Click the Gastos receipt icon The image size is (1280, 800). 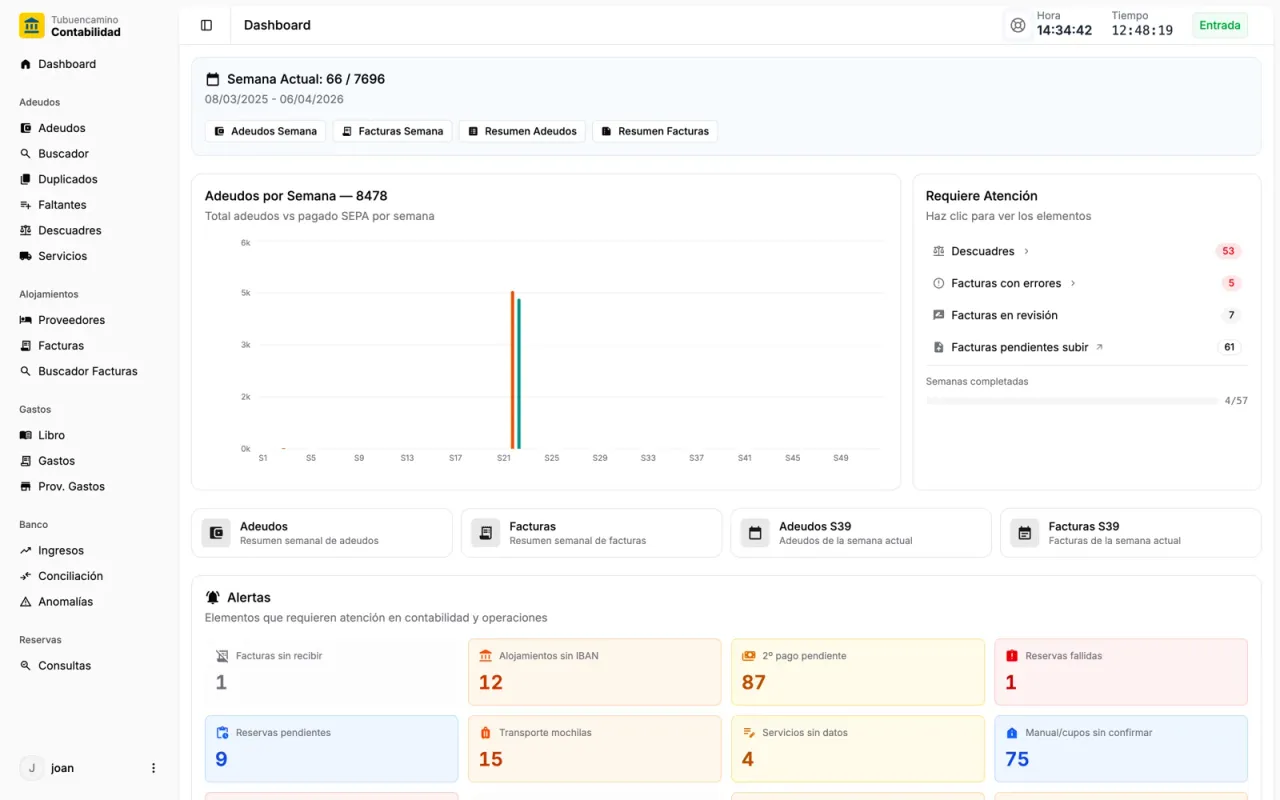[26, 461]
